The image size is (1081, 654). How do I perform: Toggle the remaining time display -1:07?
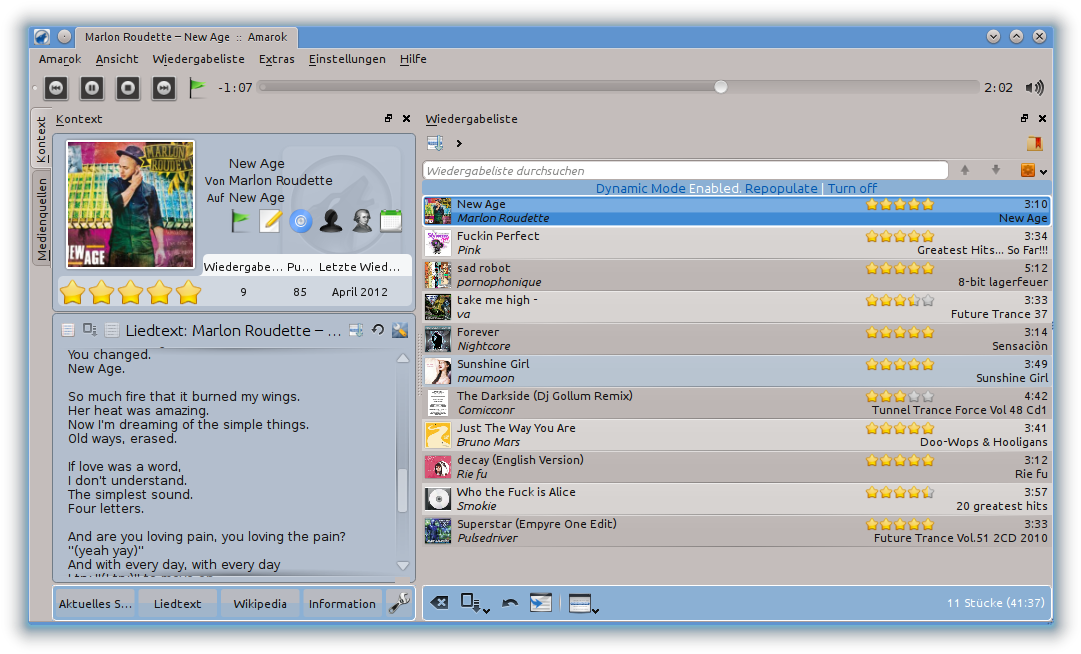click(x=235, y=88)
